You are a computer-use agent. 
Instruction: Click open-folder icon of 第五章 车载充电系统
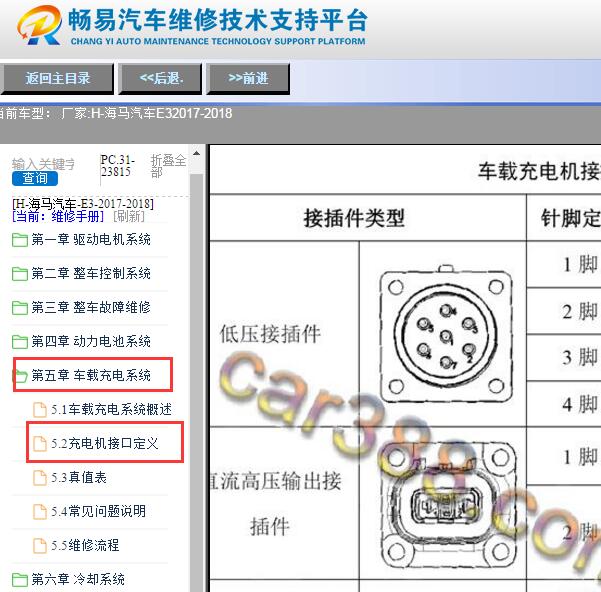[x=21, y=376]
